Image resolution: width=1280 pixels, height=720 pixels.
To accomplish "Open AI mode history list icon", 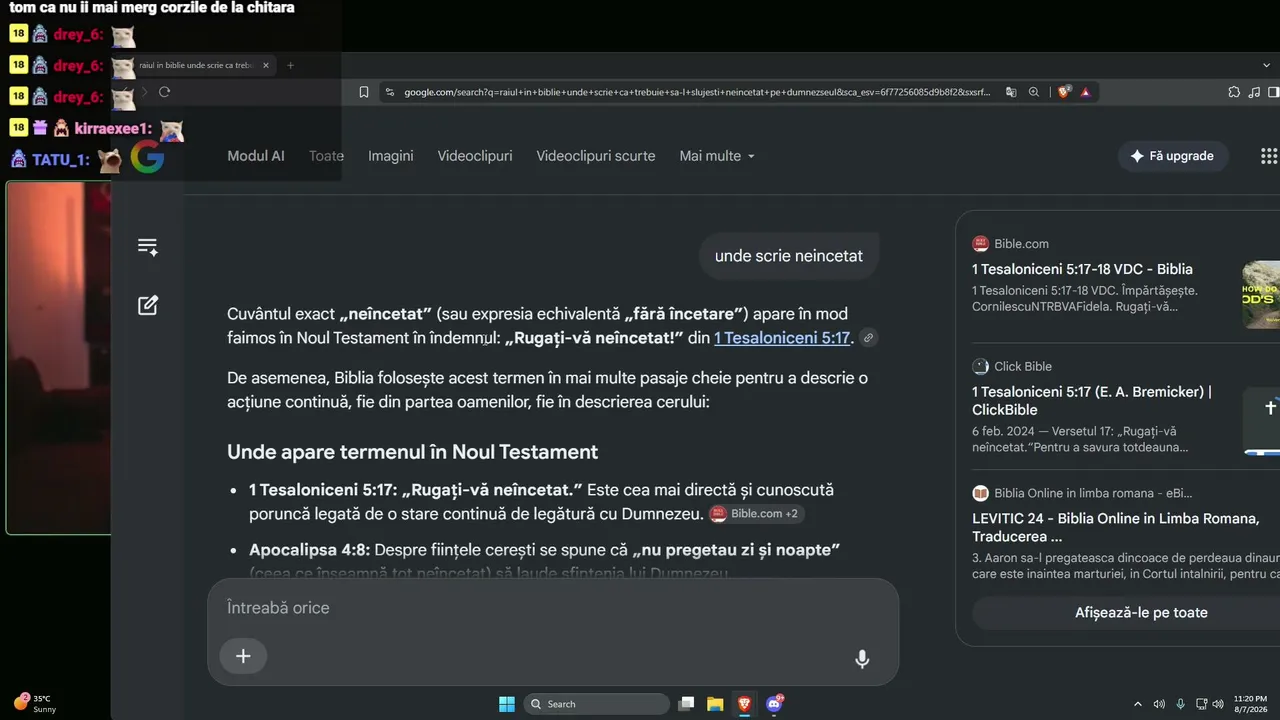I will [148, 247].
